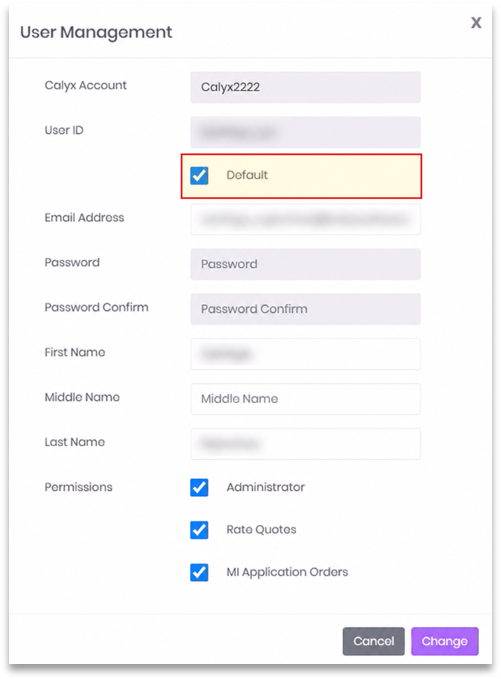Click the Rate Quotes label text
Image resolution: width=501 pixels, height=679 pixels.
point(261,530)
